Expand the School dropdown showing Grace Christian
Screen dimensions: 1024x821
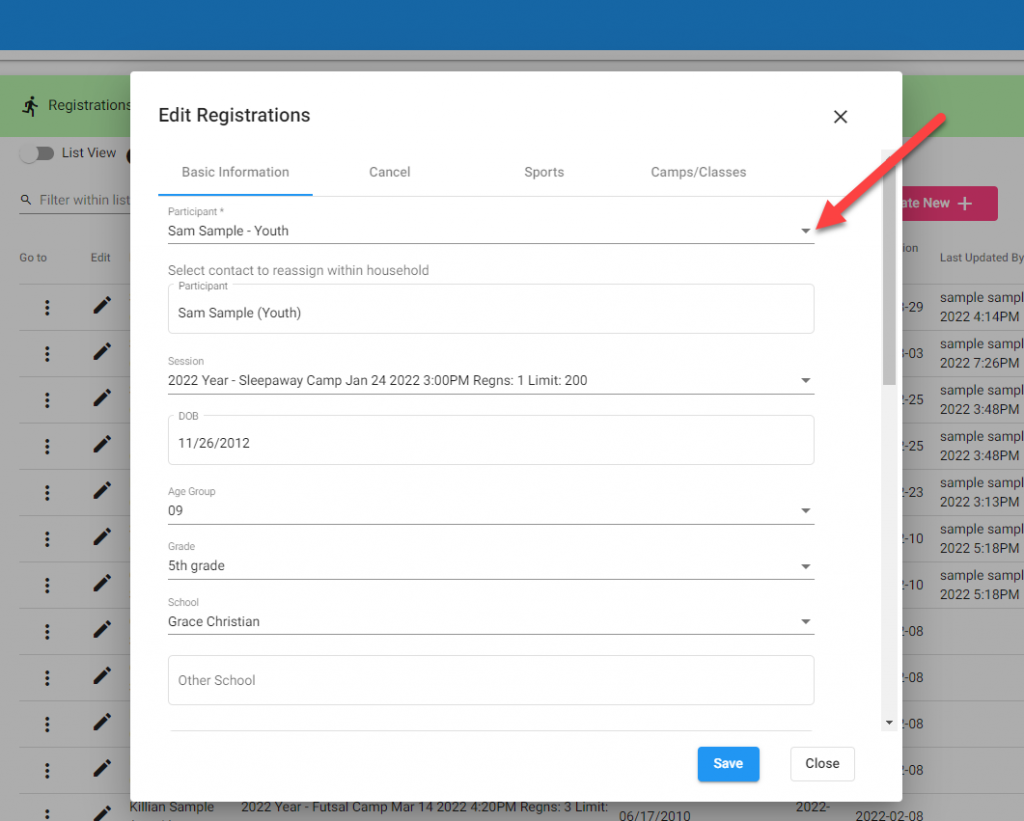805,622
